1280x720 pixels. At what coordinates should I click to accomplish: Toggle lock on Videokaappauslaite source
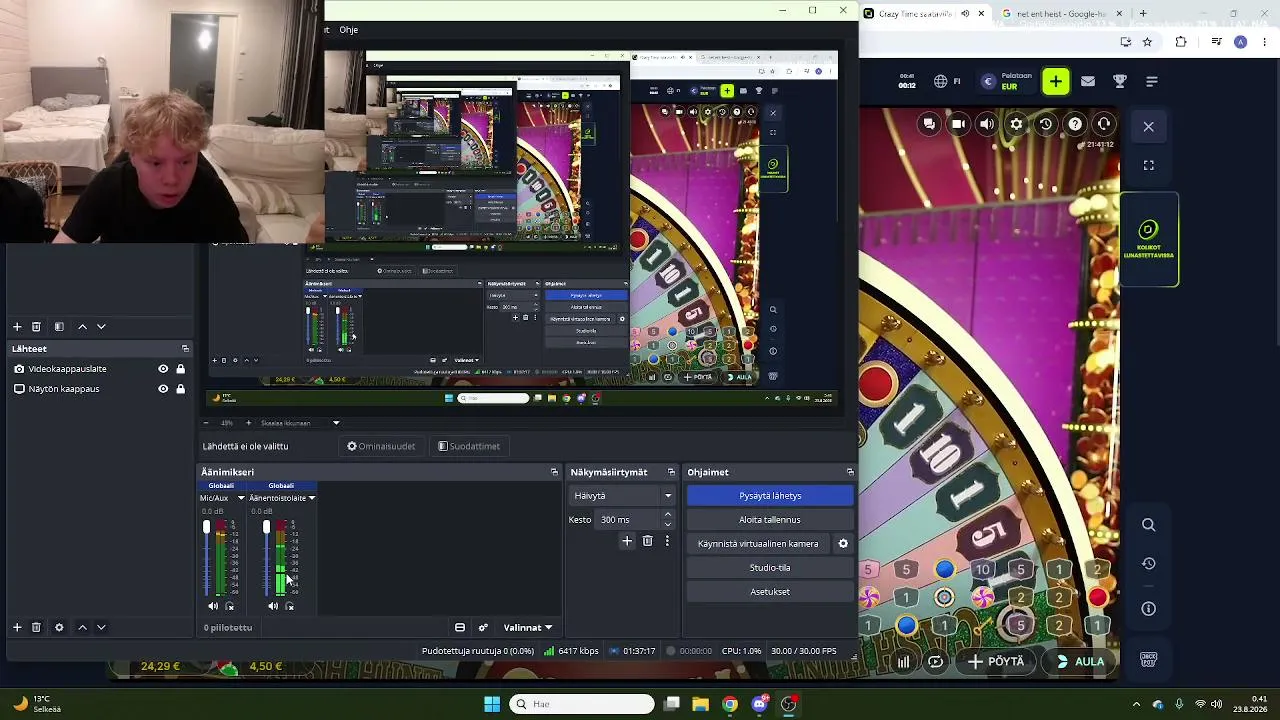(180, 369)
